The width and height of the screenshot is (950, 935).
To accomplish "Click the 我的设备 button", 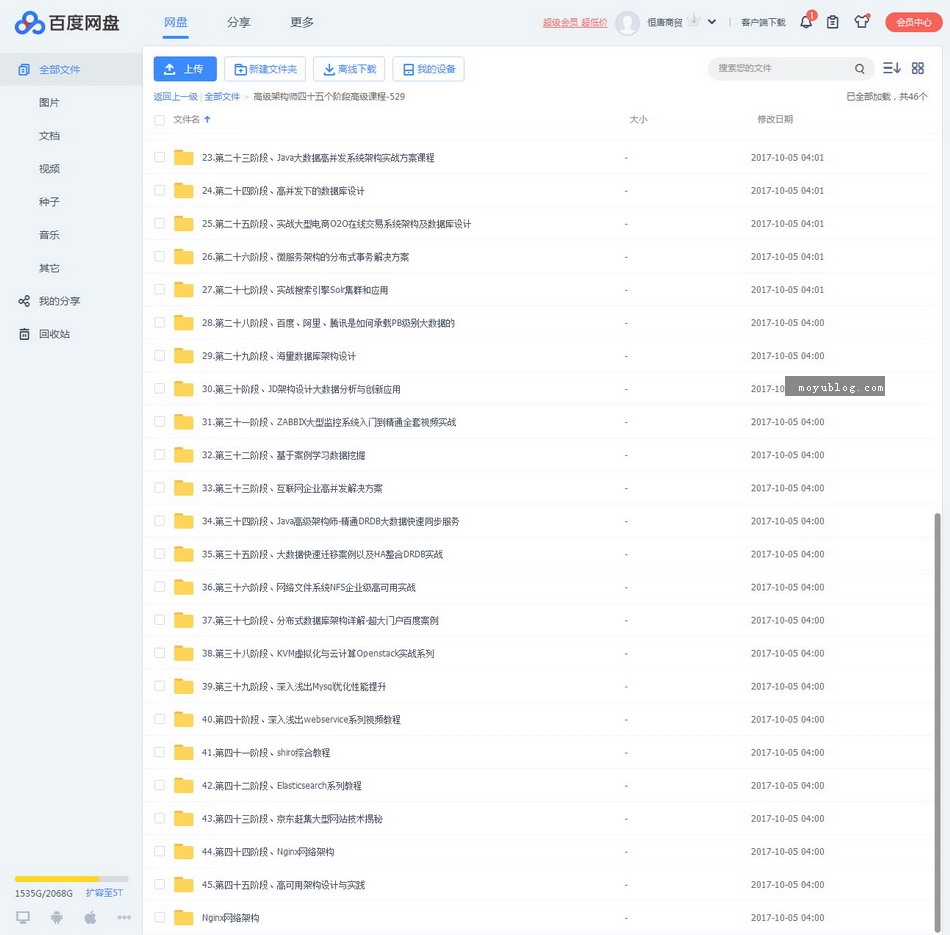I will 428,69.
